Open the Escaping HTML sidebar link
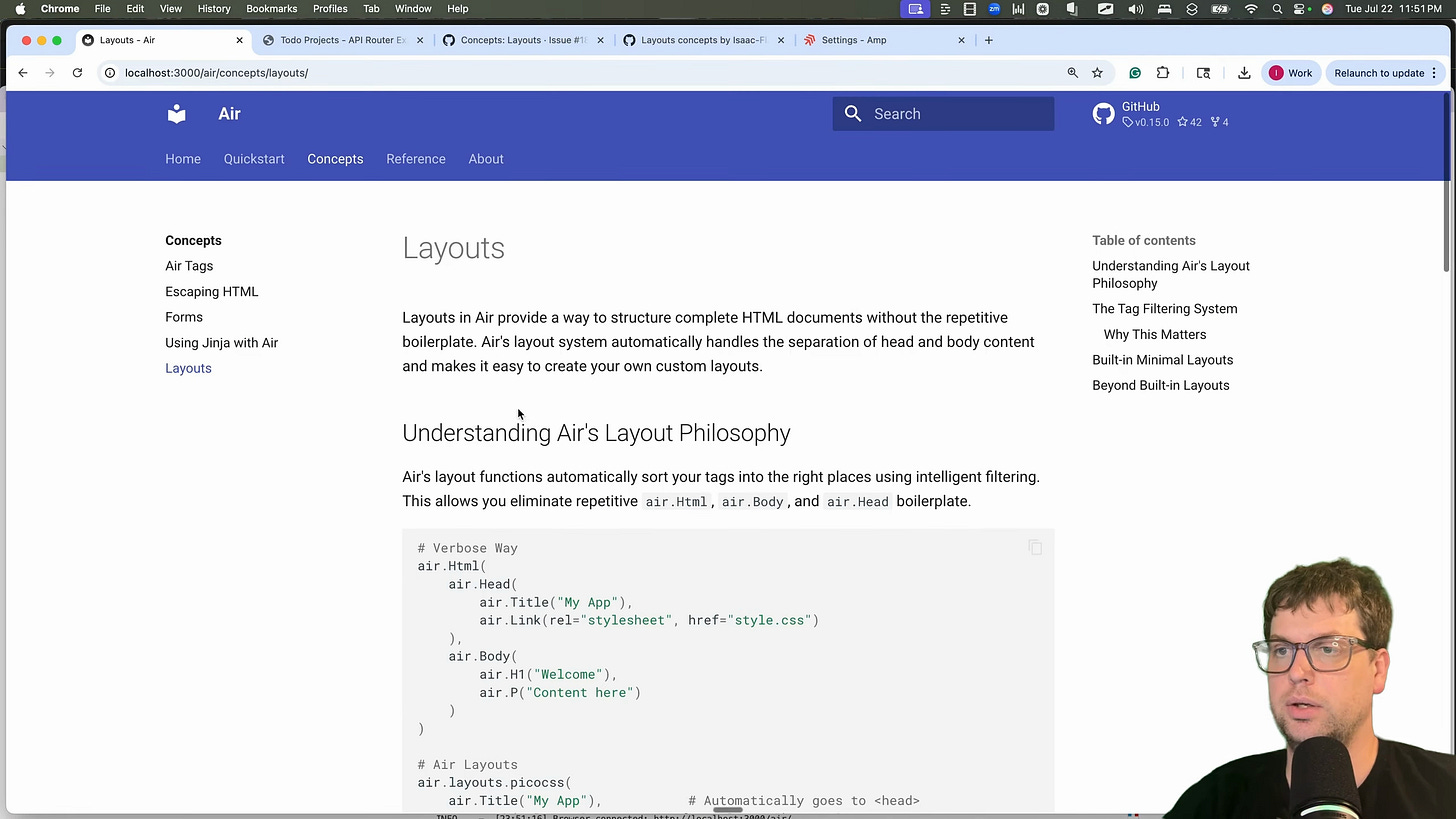Screen dimensions: 1456x819 click(211, 291)
